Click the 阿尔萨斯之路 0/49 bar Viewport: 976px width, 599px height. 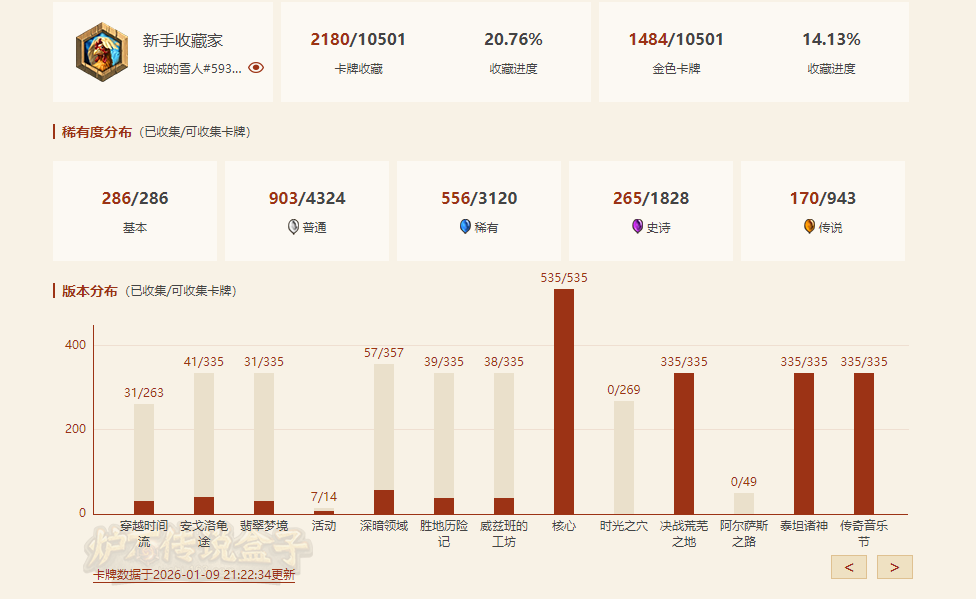(744, 503)
